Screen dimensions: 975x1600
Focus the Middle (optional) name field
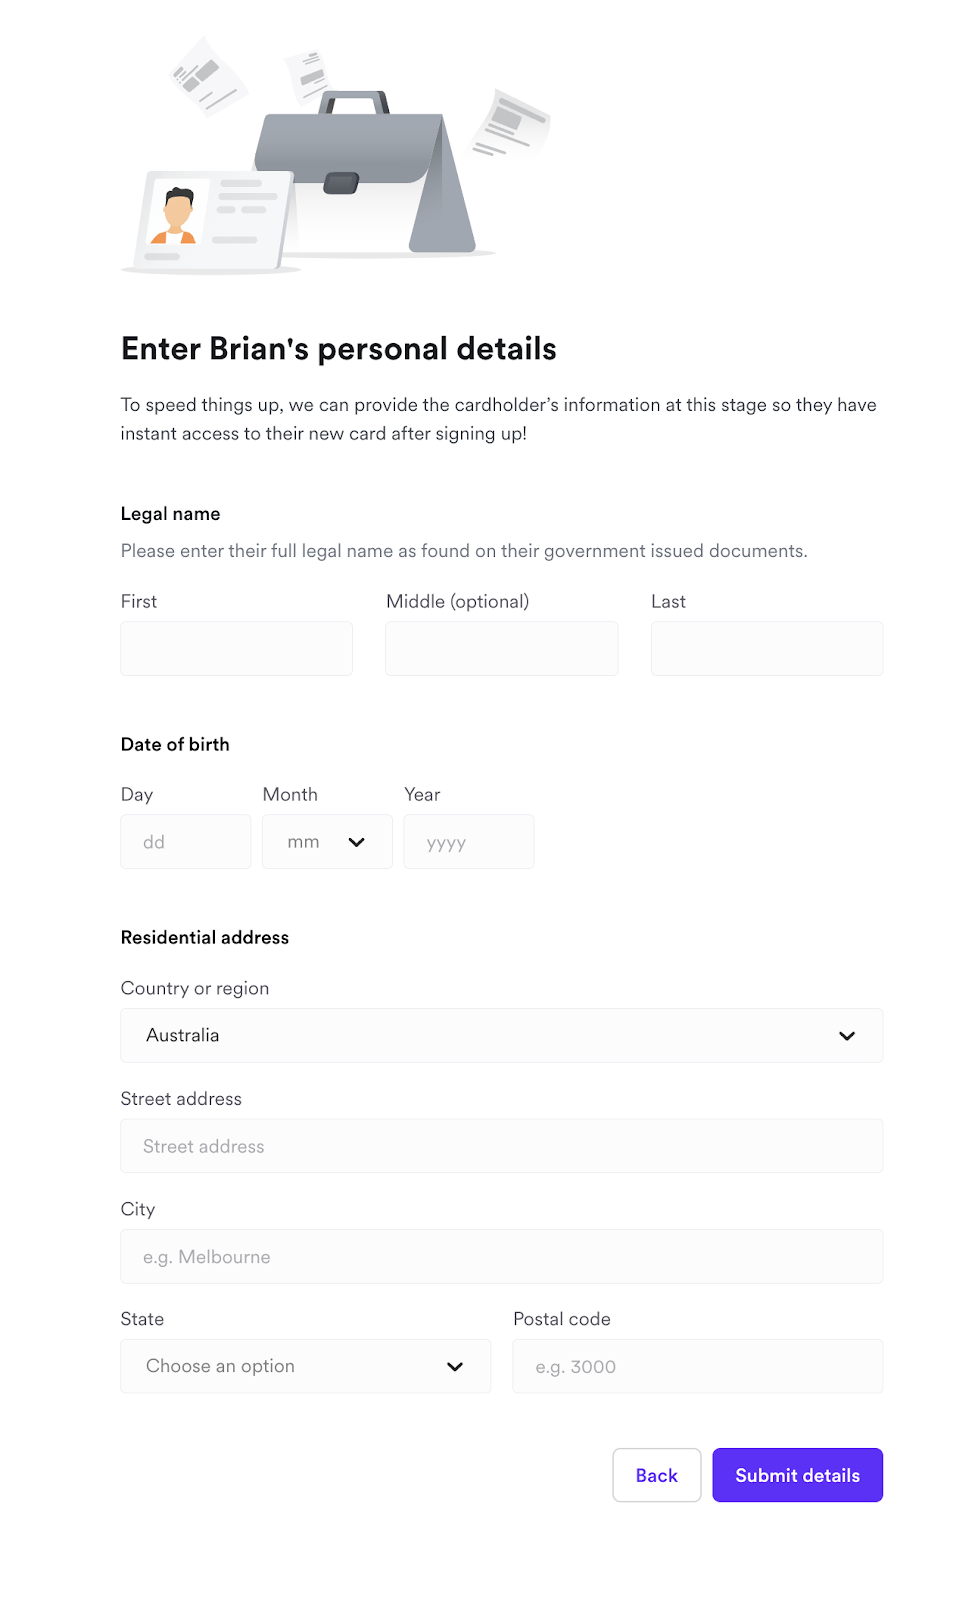[502, 649]
